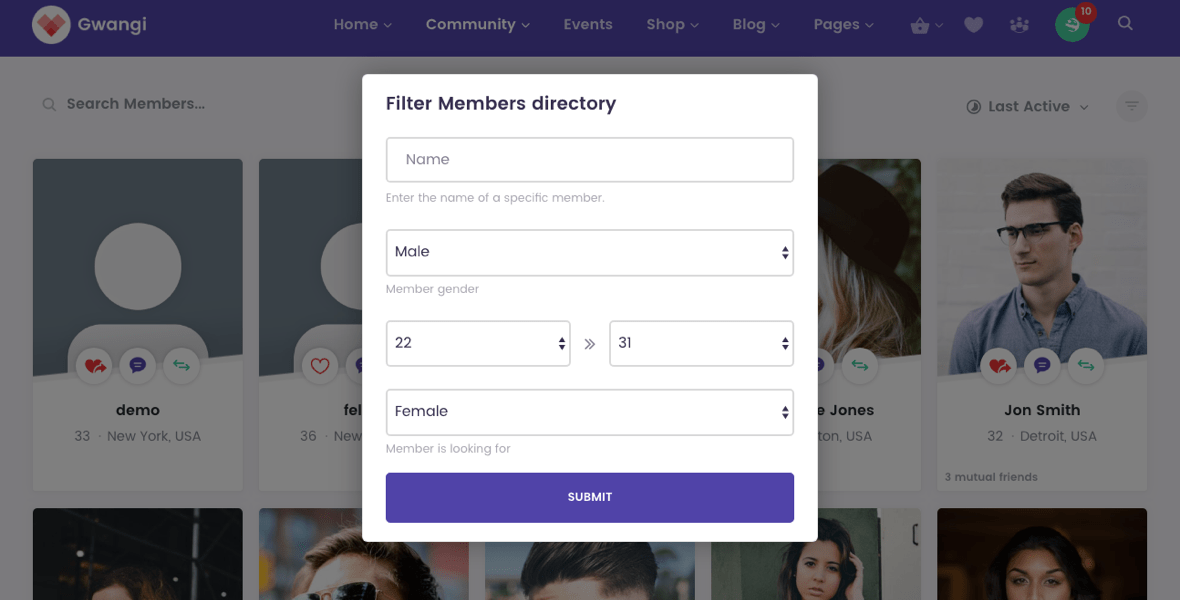Click the Gwangi heart logo icon
This screenshot has height=600, width=1180.
(x=50, y=25)
